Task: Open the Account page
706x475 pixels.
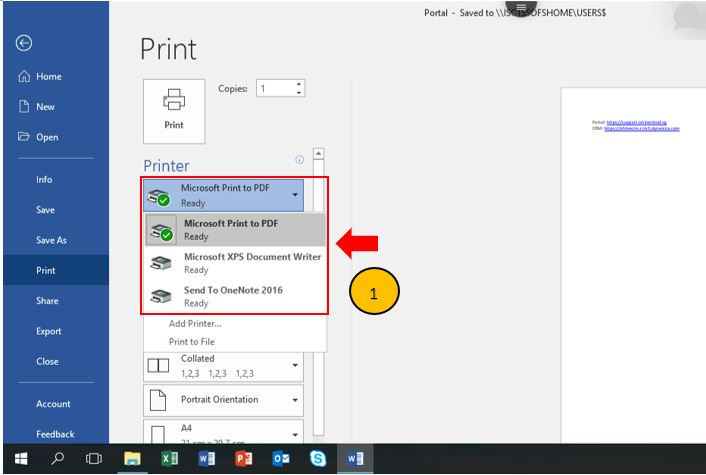Action: (x=53, y=404)
